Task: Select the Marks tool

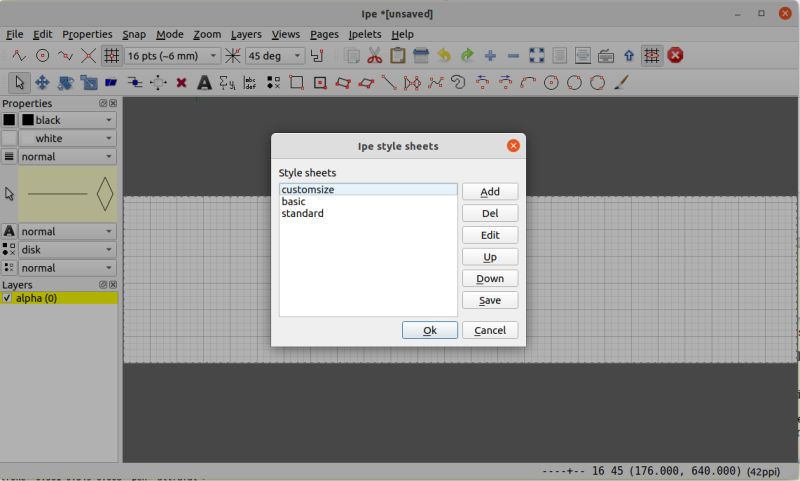Action: pos(273,83)
